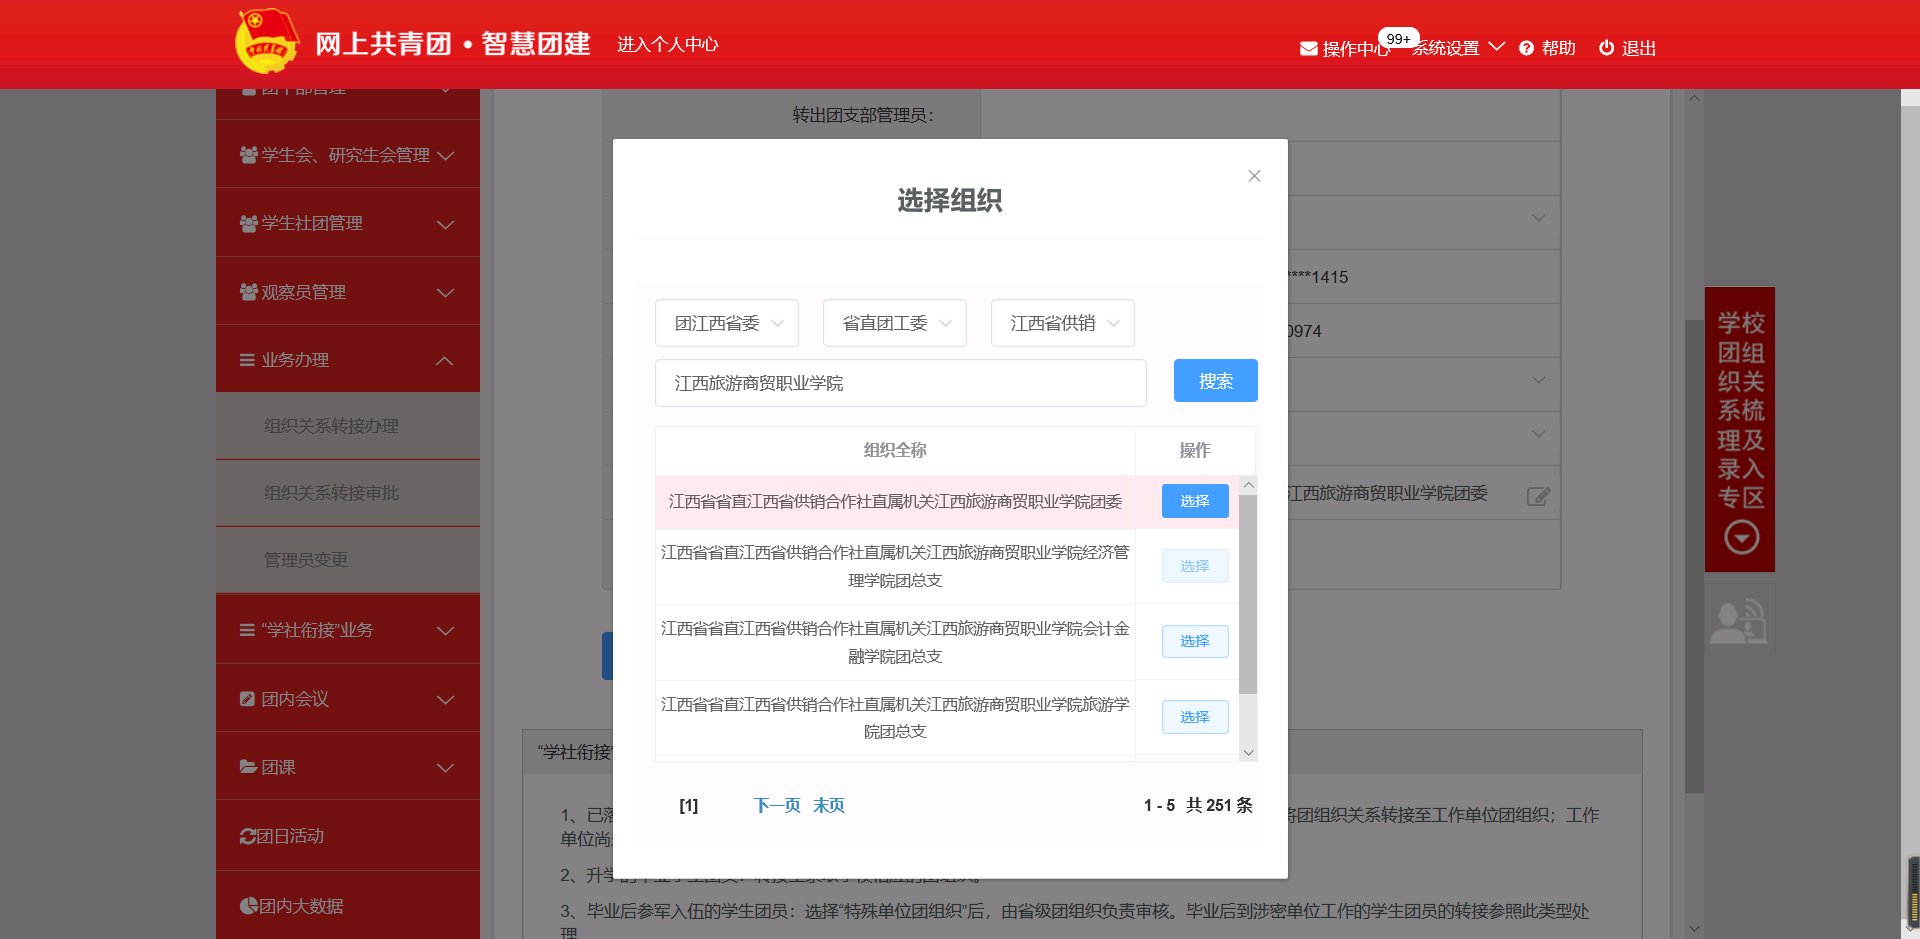The image size is (1920, 939).
Task: Open 团日活动 menu item
Action: click(x=348, y=836)
